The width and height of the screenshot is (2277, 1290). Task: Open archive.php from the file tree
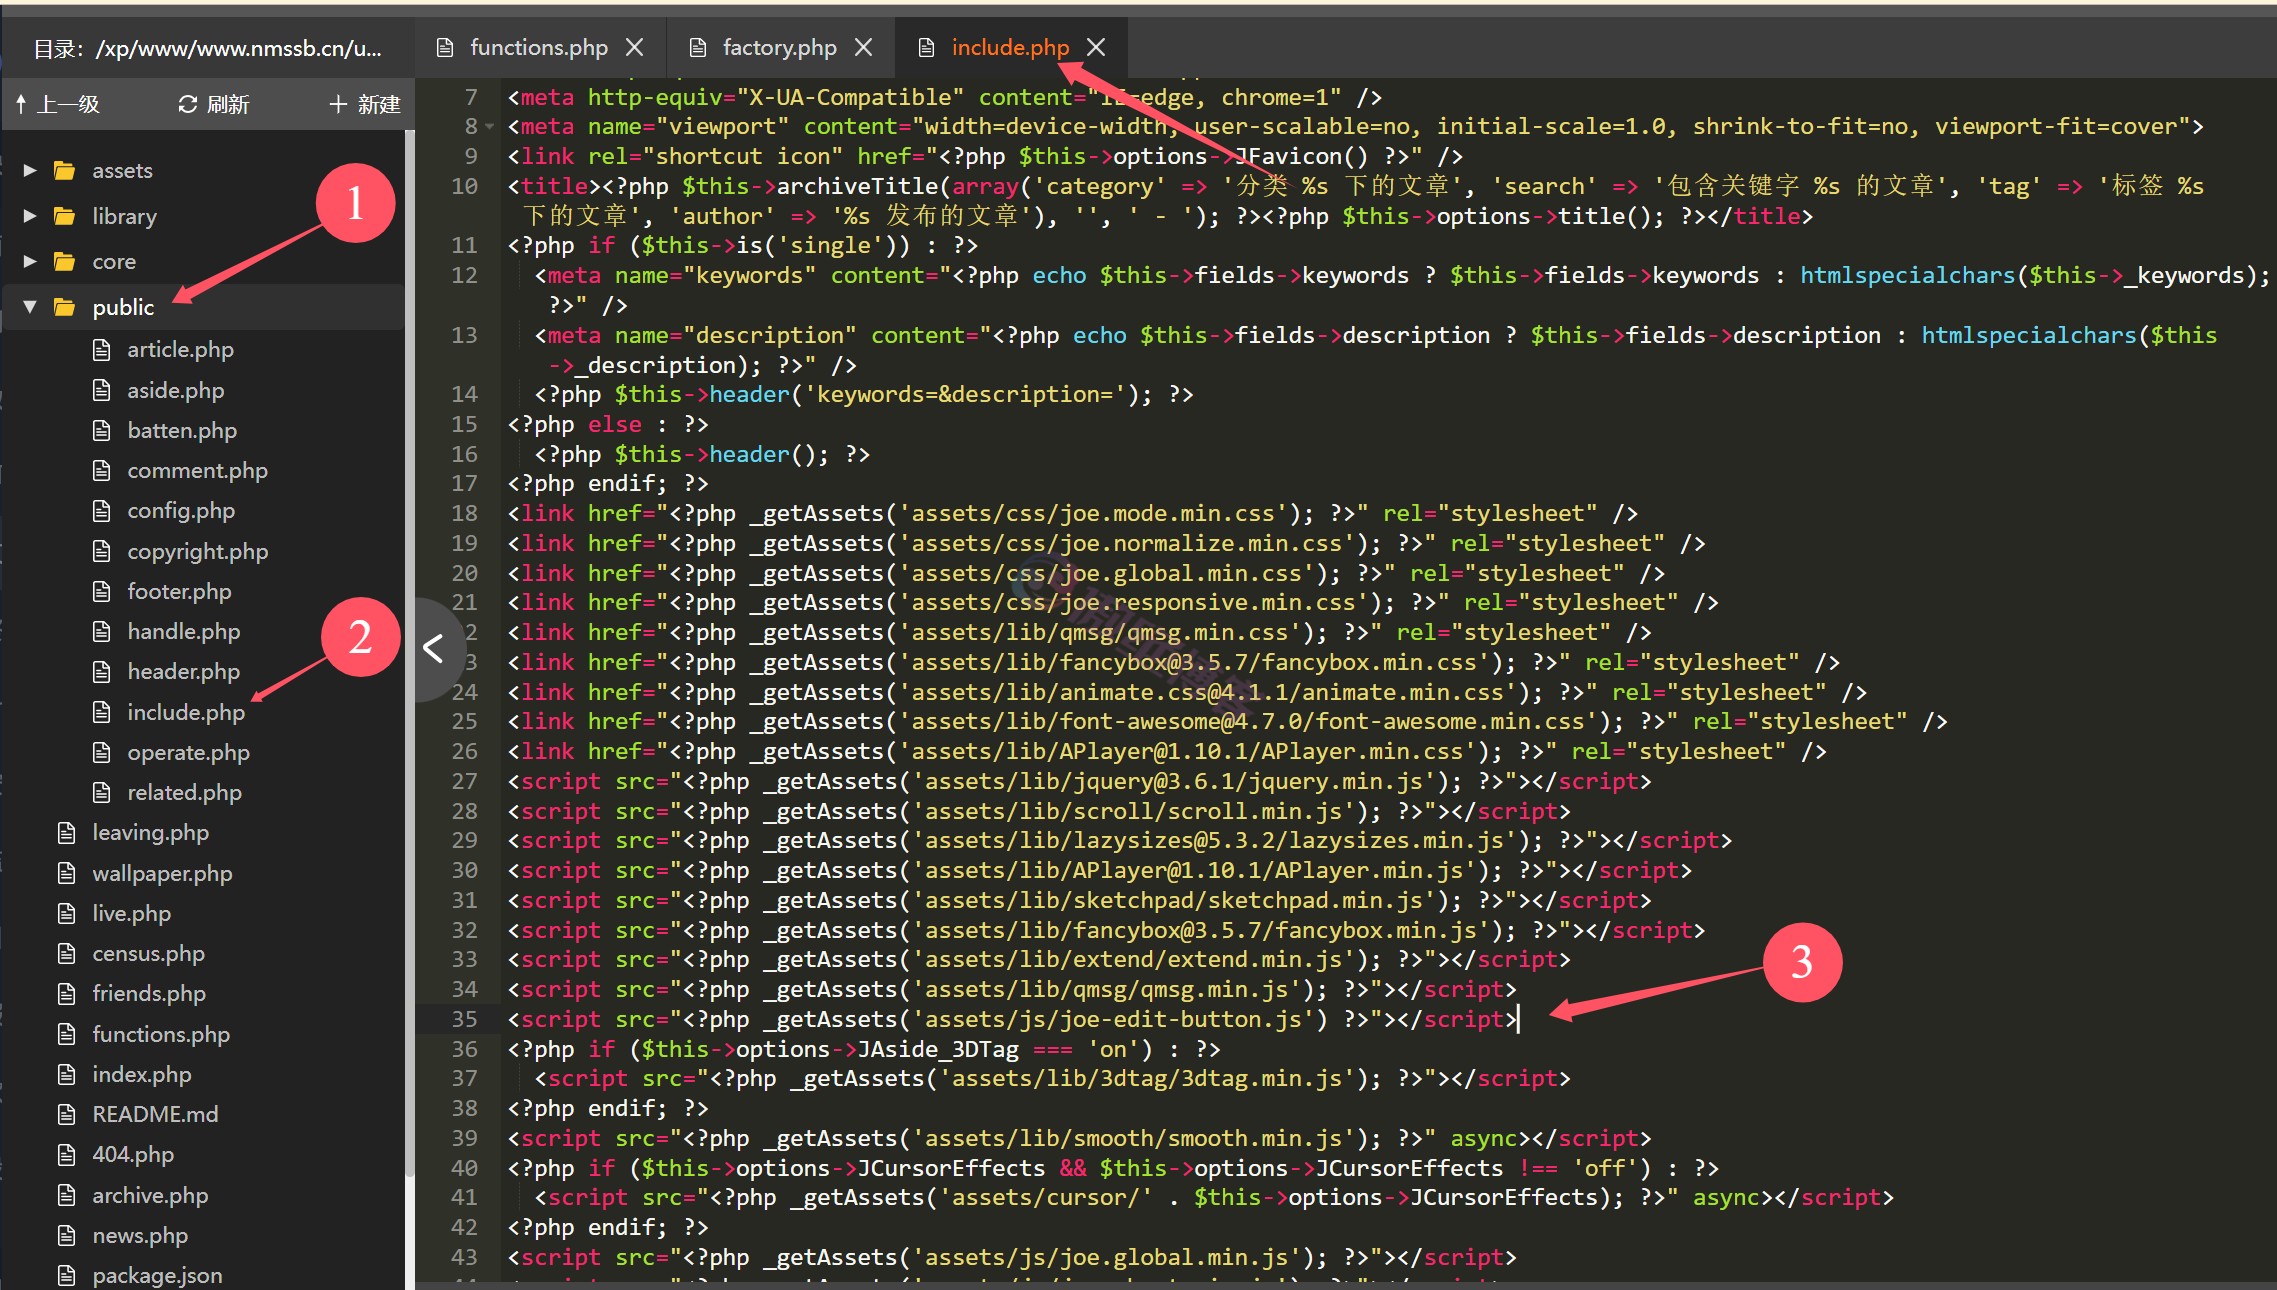click(x=150, y=1195)
